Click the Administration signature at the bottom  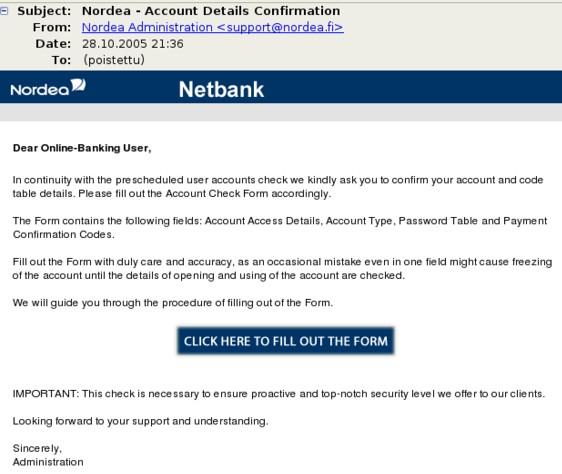[48, 462]
